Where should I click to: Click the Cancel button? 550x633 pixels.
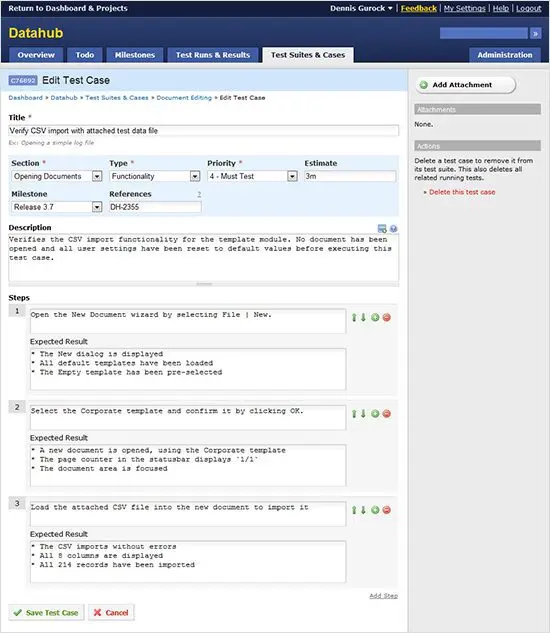tap(111, 612)
